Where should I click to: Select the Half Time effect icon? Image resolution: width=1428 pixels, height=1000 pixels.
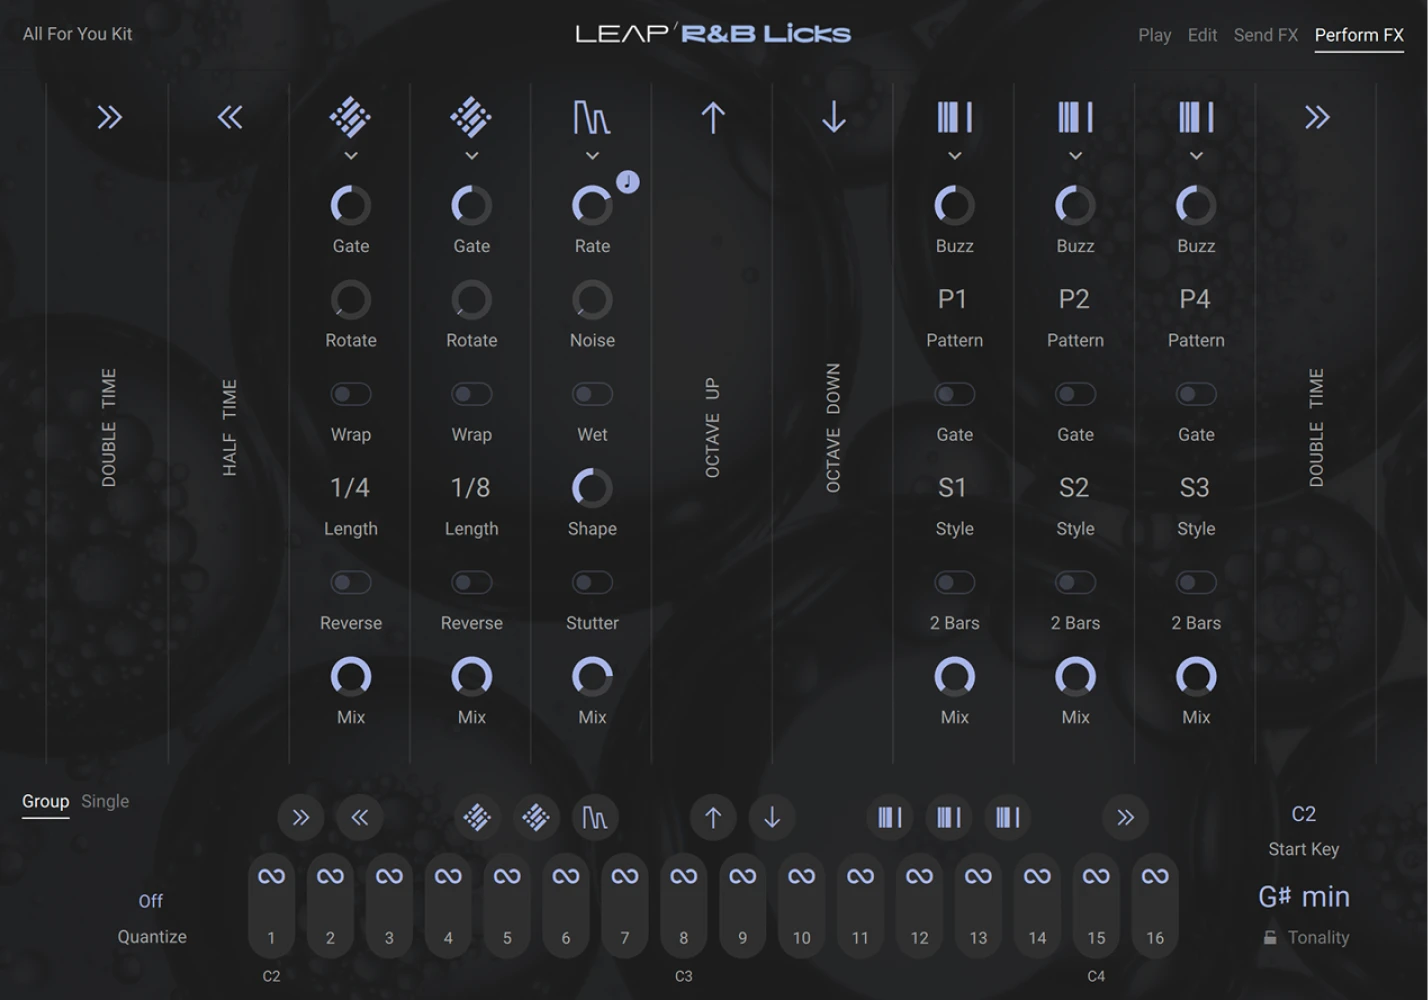coord(229,117)
